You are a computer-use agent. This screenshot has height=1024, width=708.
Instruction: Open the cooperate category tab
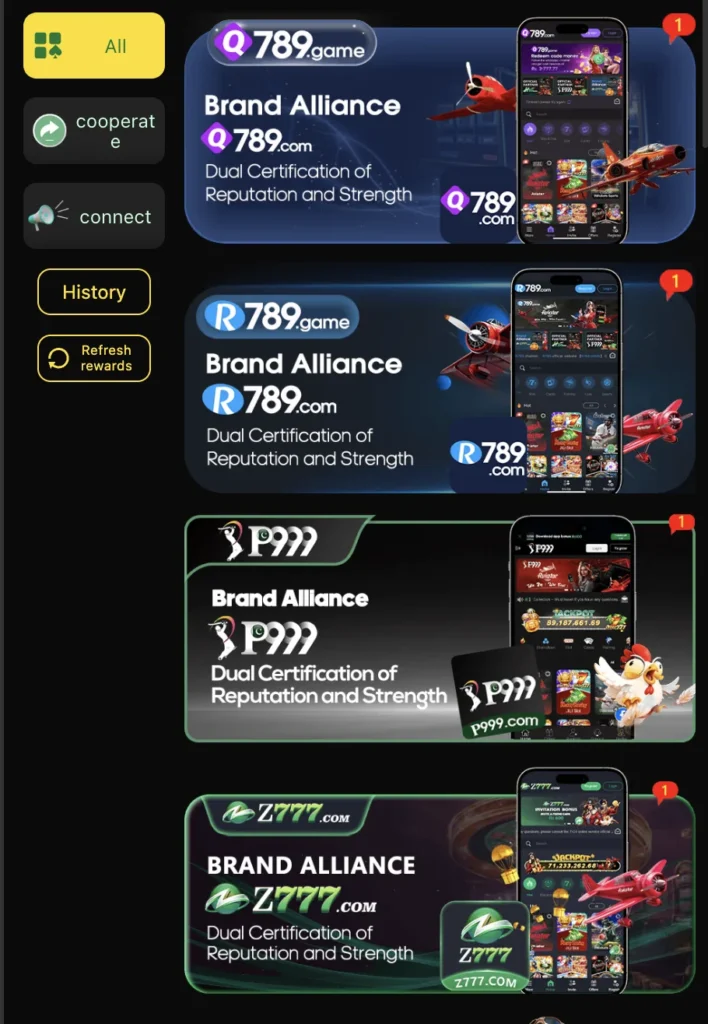(x=94, y=131)
